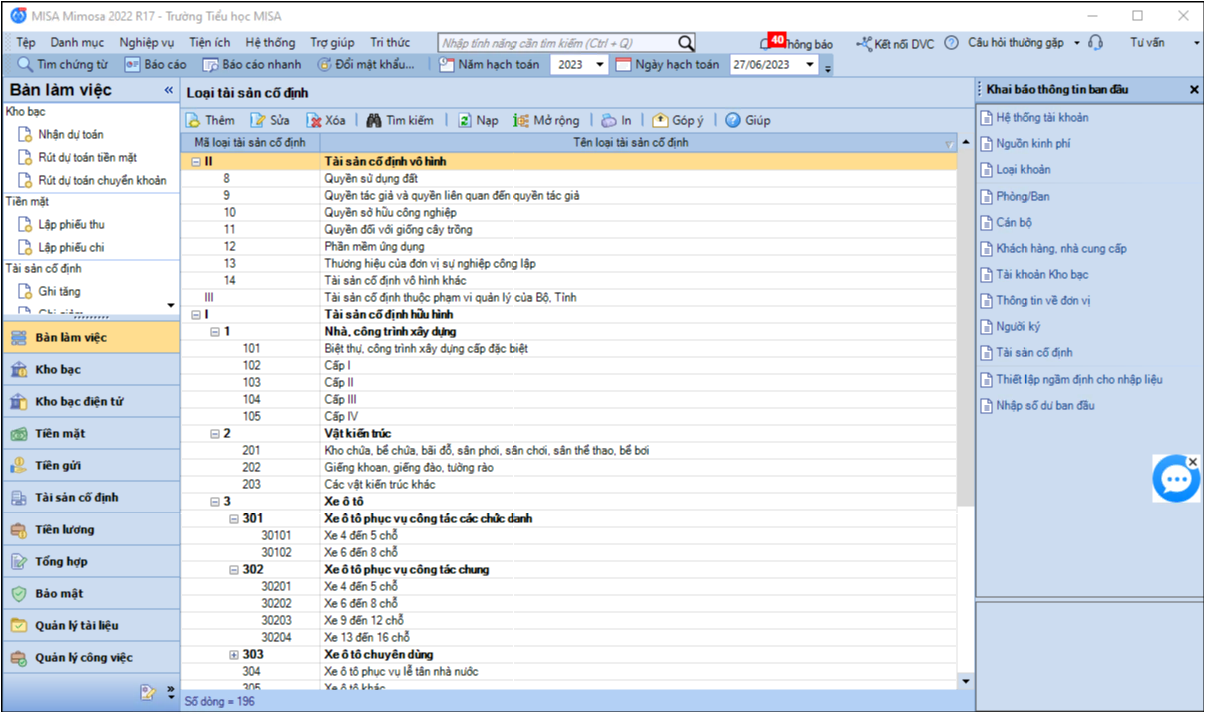Click Kết nối DVC connection icon
This screenshot has width=1206, height=714.
click(x=865, y=43)
